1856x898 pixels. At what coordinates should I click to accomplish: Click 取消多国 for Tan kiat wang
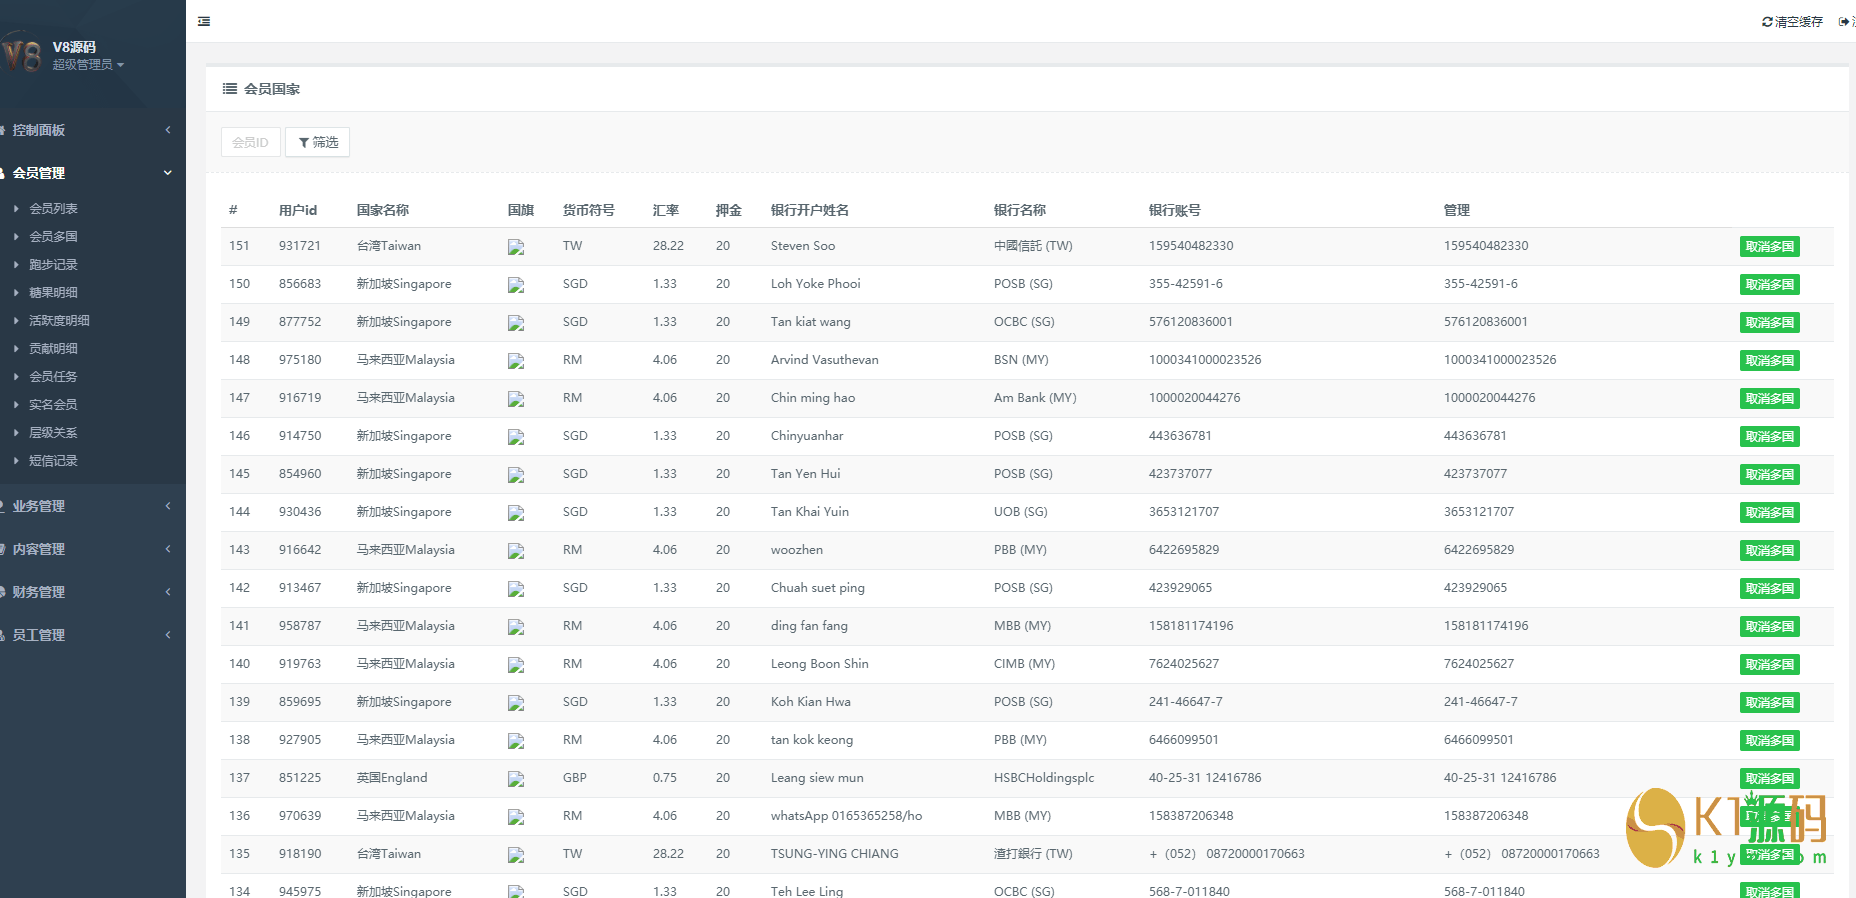[x=1769, y=323]
